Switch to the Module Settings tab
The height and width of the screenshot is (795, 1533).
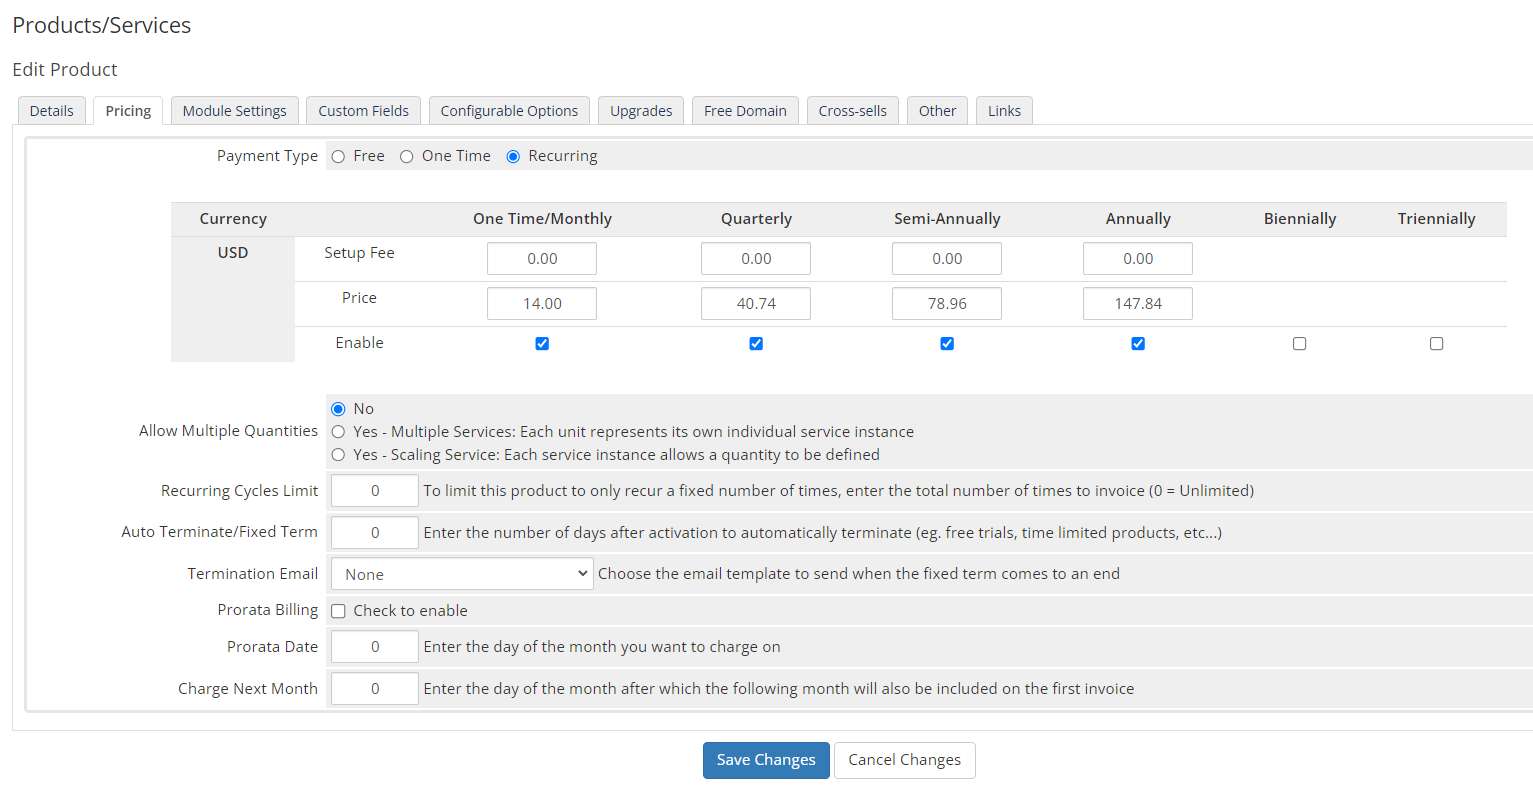234,111
